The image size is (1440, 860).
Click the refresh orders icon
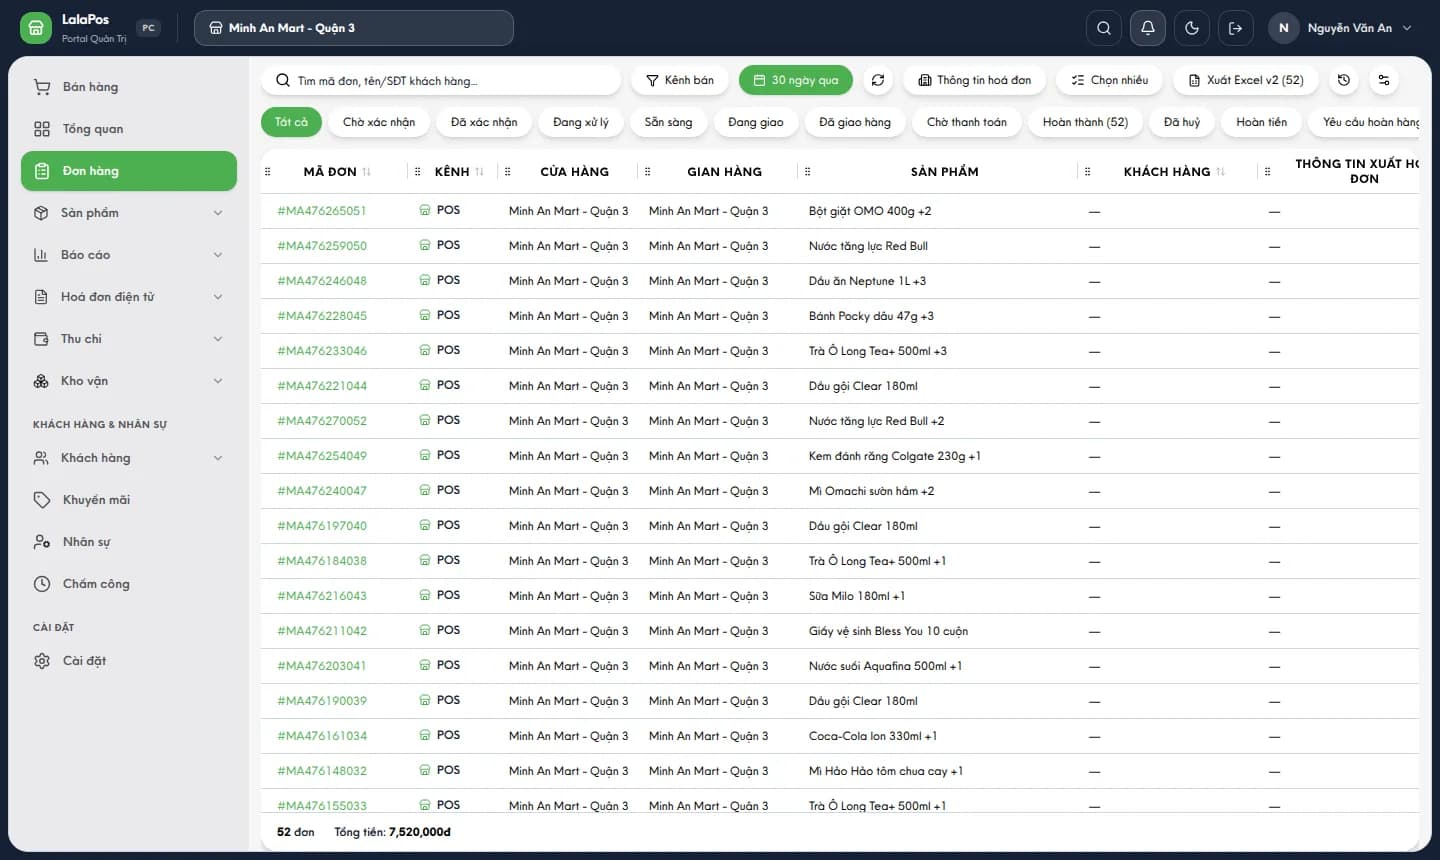pyautogui.click(x=878, y=80)
